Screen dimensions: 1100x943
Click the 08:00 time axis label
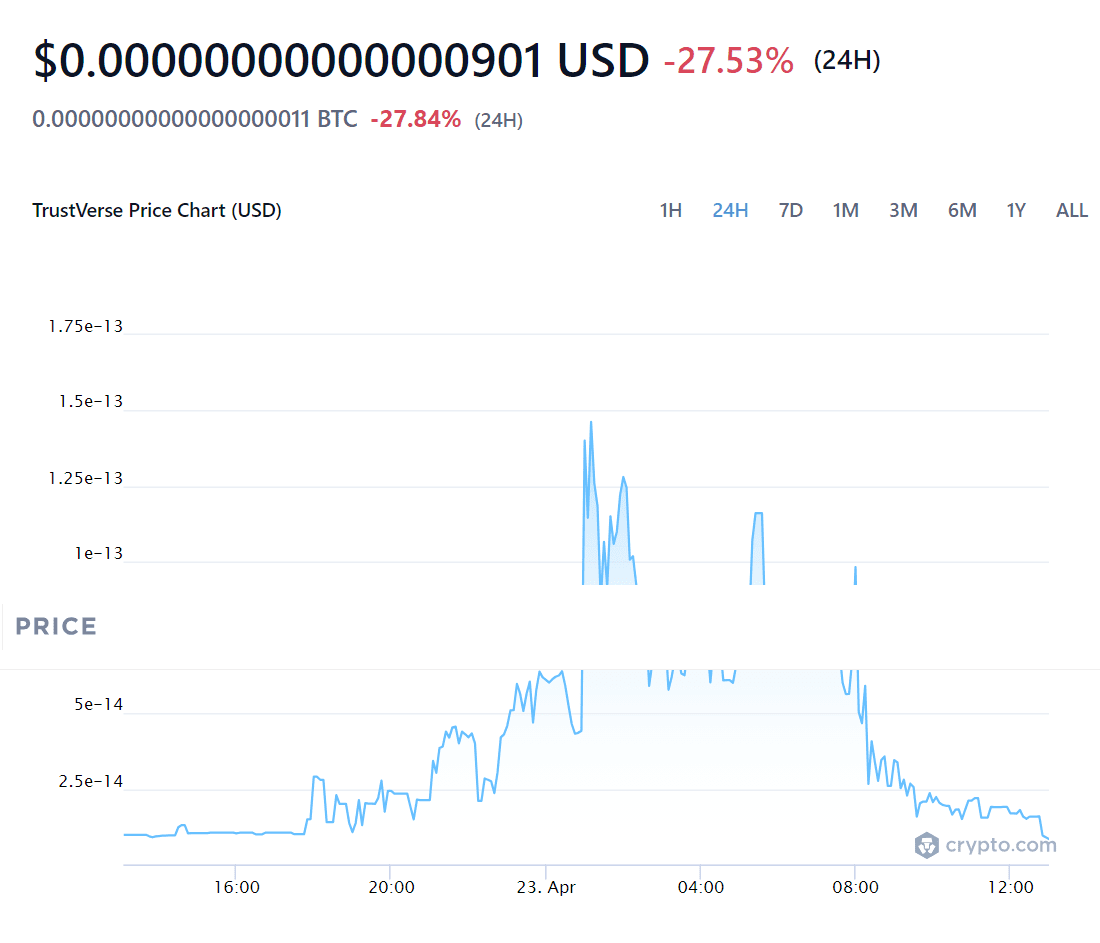(x=855, y=887)
